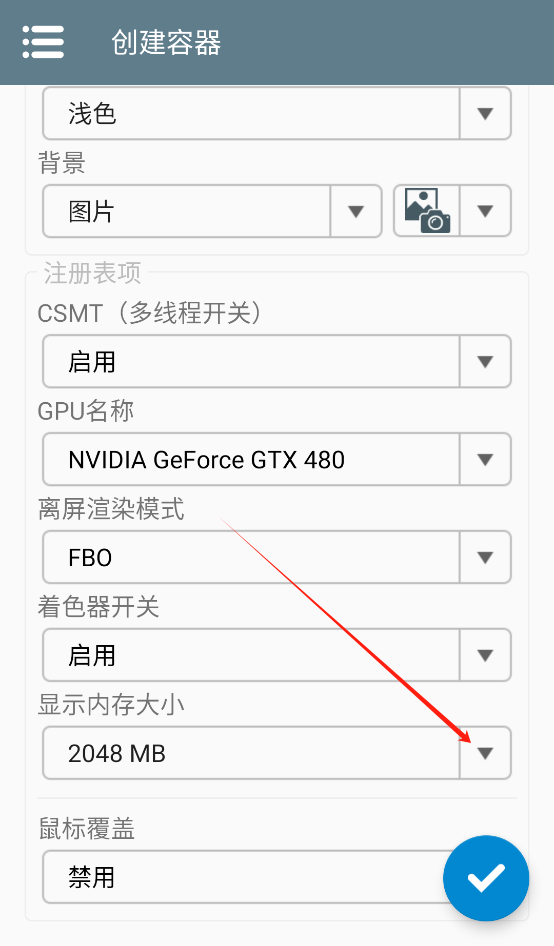The image size is (554, 946).
Task: Tap the blue checkmark confirm button
Action: click(x=486, y=878)
